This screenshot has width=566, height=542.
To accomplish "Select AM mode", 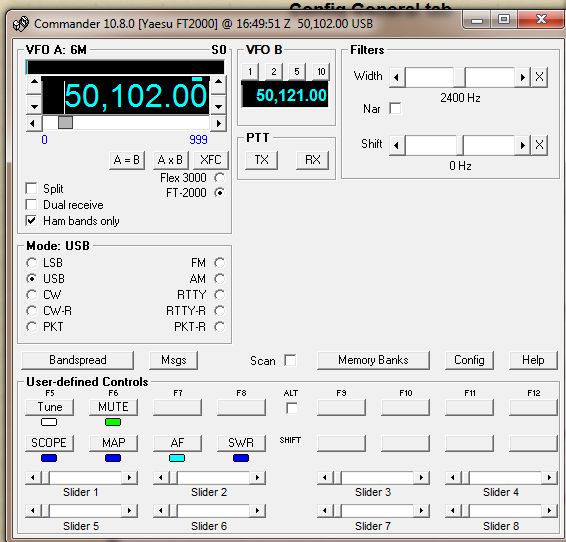I will [x=219, y=279].
